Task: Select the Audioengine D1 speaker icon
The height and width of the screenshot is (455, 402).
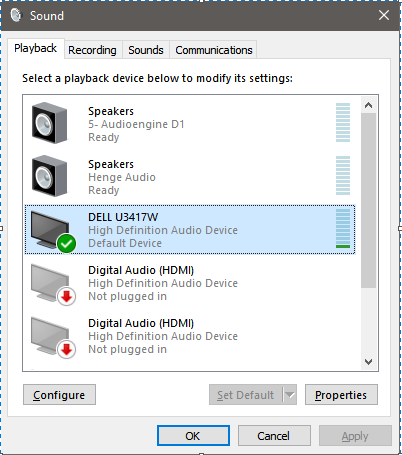Action: point(49,123)
